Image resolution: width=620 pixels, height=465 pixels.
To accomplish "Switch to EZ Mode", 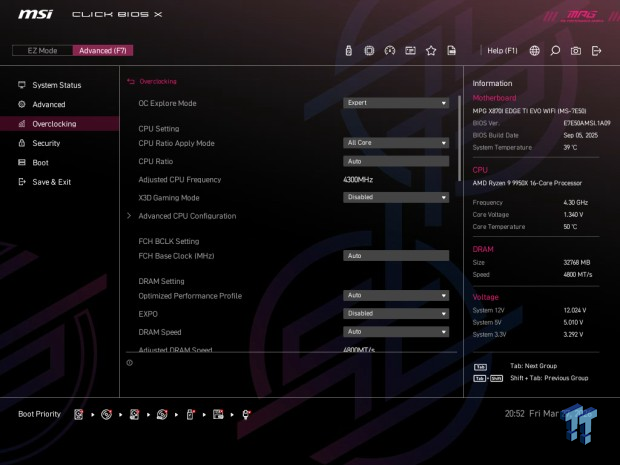I will [x=42, y=51].
